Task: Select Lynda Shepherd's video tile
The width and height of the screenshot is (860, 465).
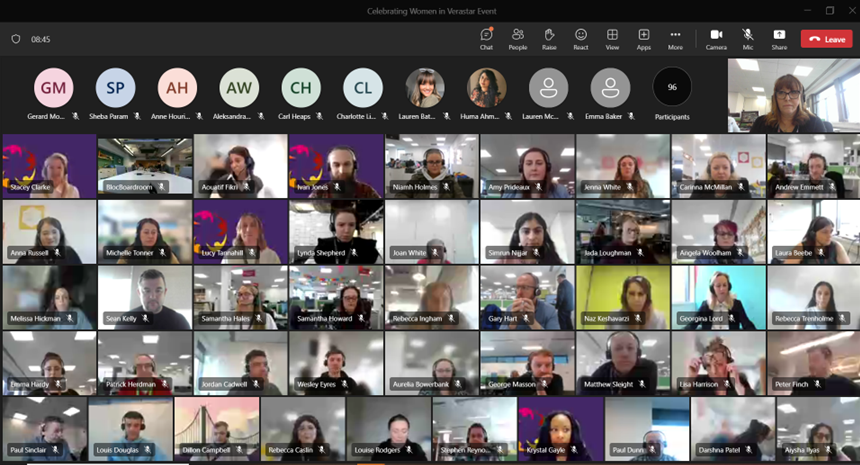Action: [x=336, y=232]
